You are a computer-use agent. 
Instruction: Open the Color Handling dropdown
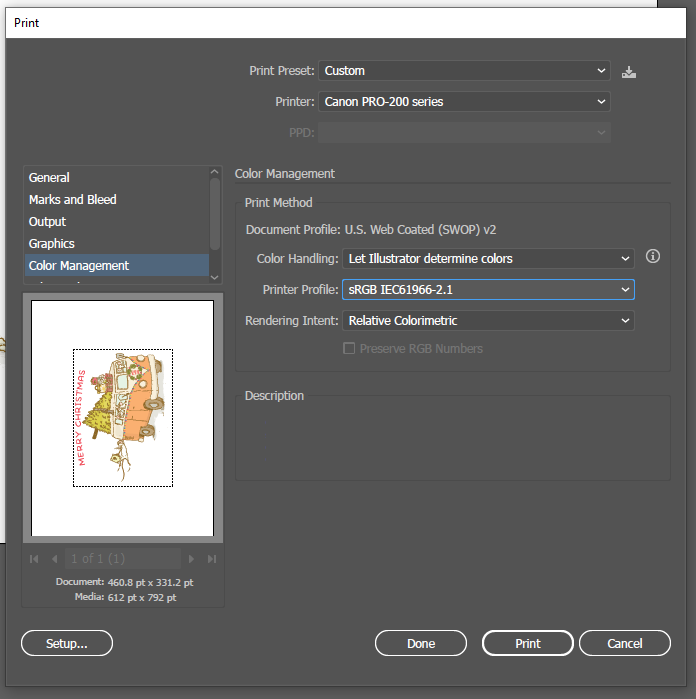(x=488, y=259)
